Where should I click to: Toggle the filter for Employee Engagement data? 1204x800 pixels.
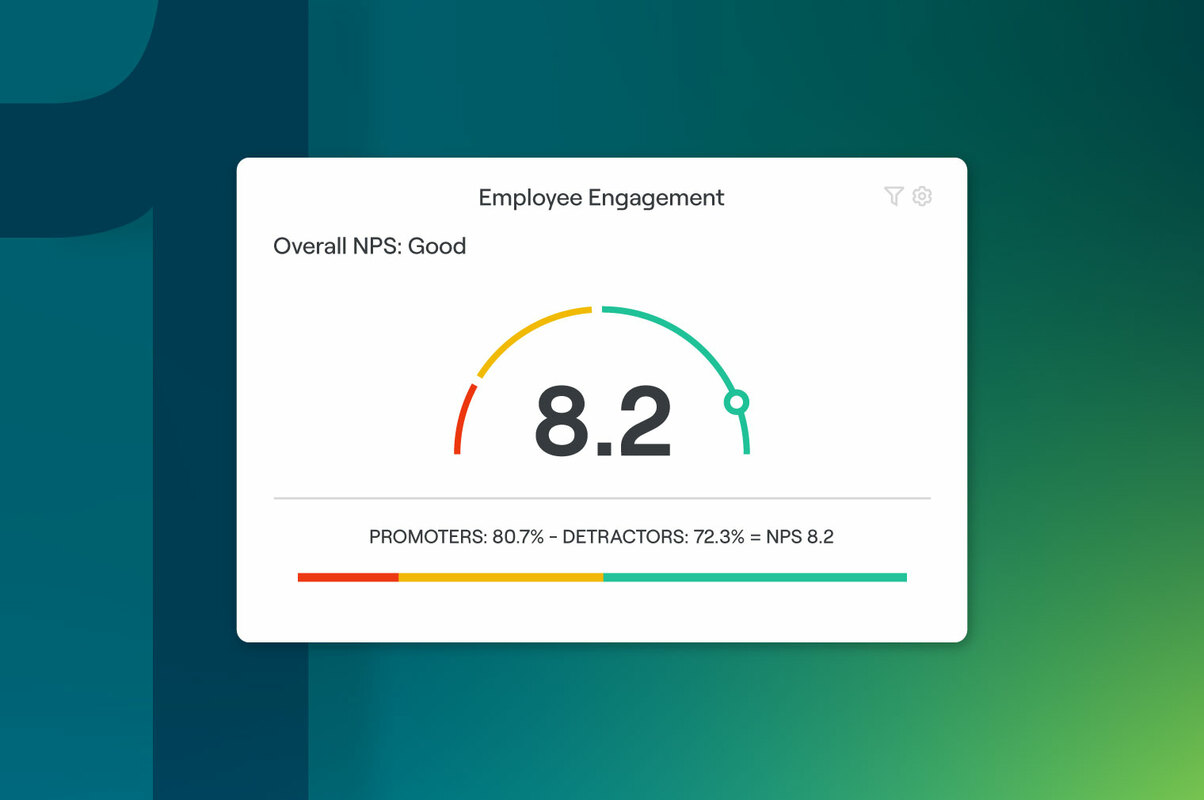click(x=891, y=196)
